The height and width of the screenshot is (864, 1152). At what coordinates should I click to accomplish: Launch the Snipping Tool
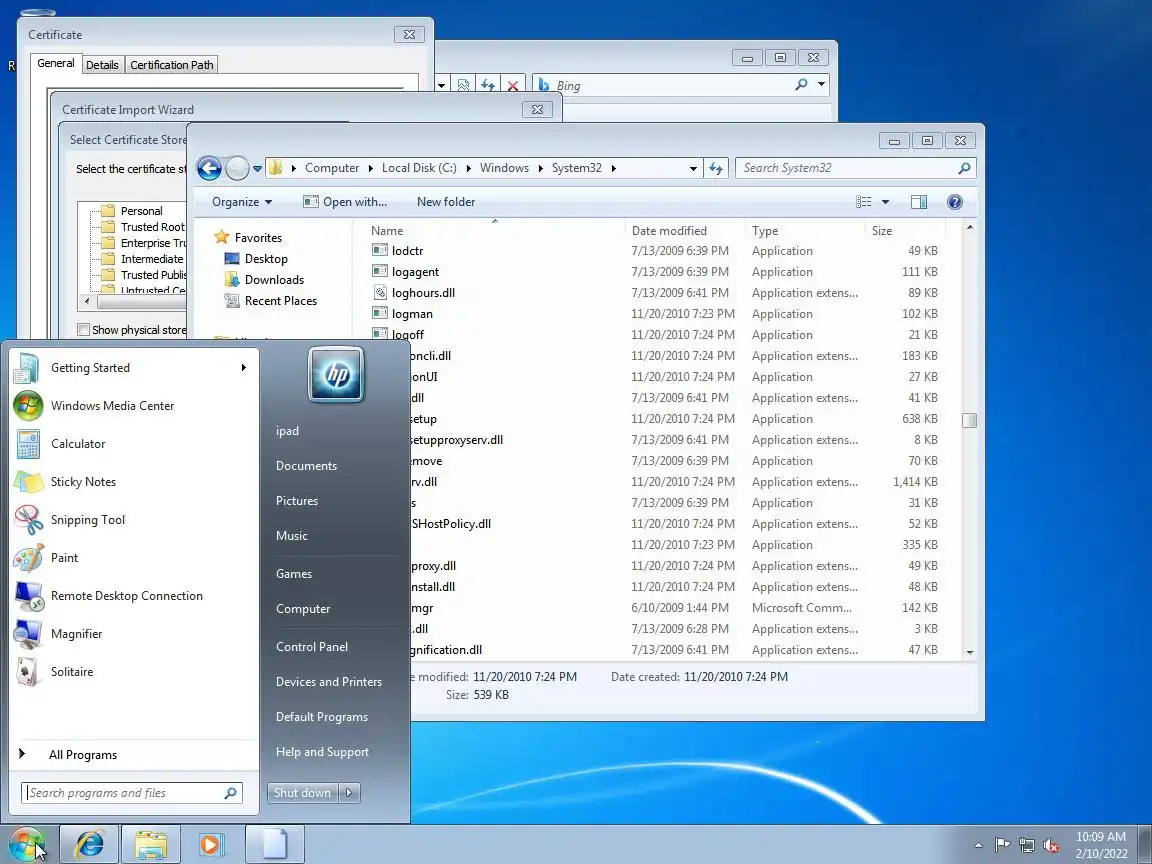pos(132,520)
